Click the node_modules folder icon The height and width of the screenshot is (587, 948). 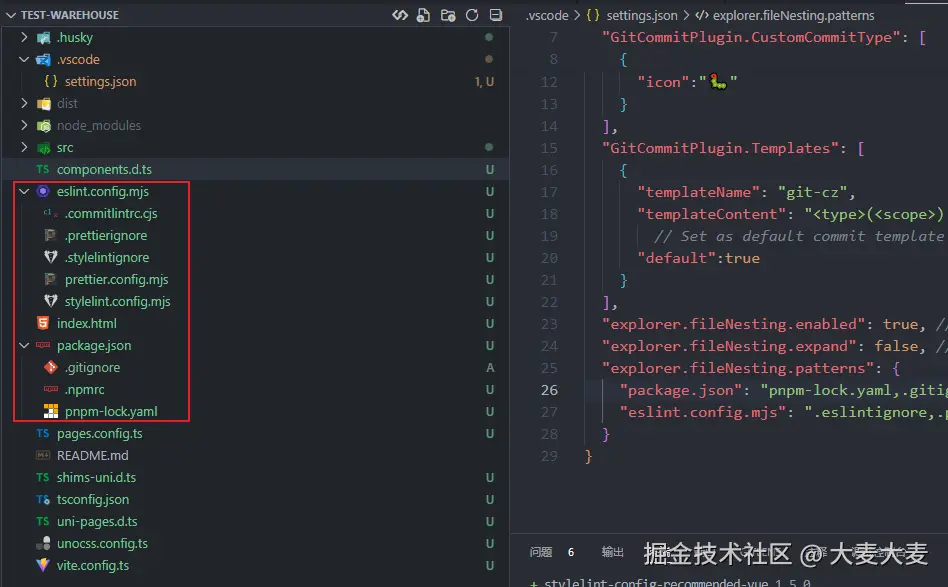coord(44,126)
